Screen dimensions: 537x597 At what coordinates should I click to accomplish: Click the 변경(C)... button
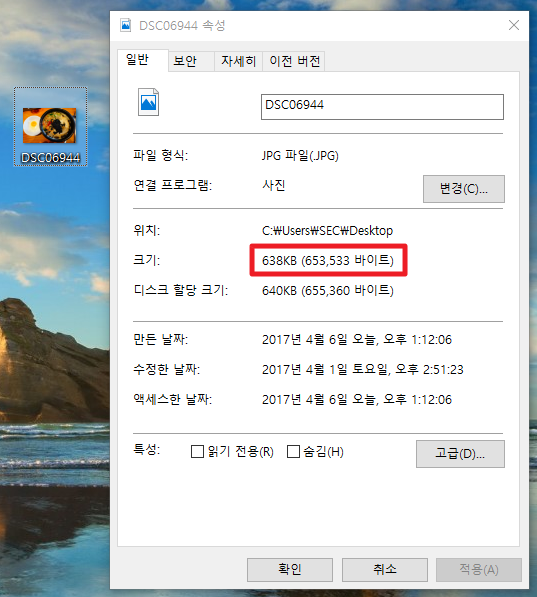pos(463,188)
